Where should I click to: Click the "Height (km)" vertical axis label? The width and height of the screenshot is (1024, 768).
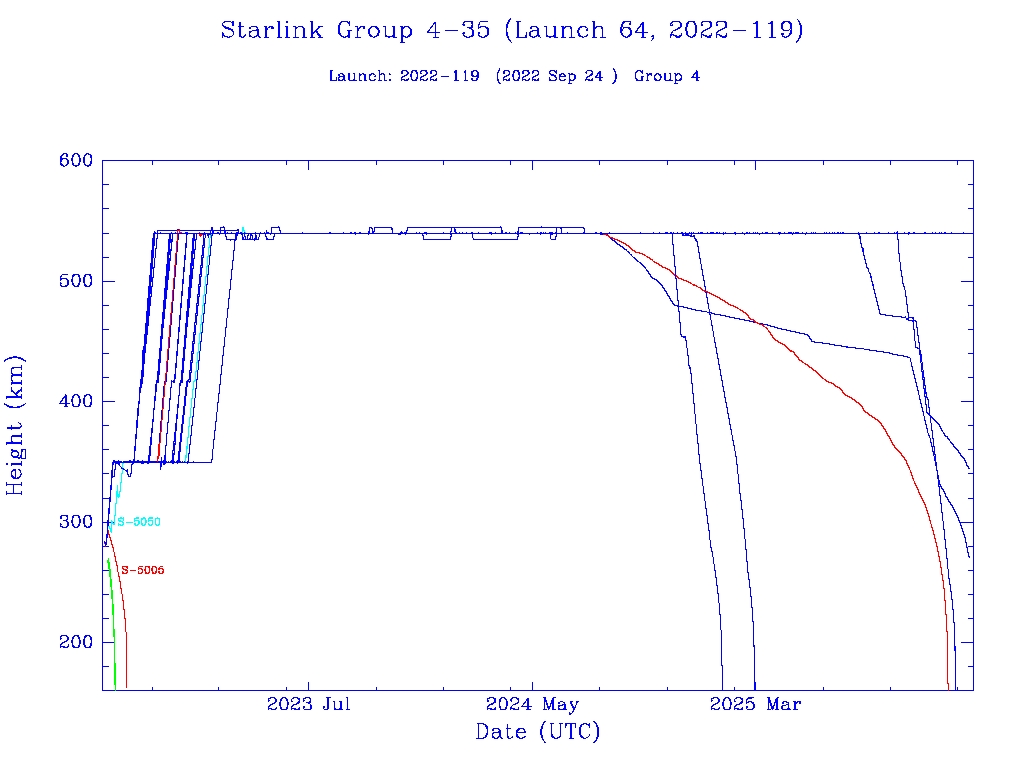pos(16,425)
